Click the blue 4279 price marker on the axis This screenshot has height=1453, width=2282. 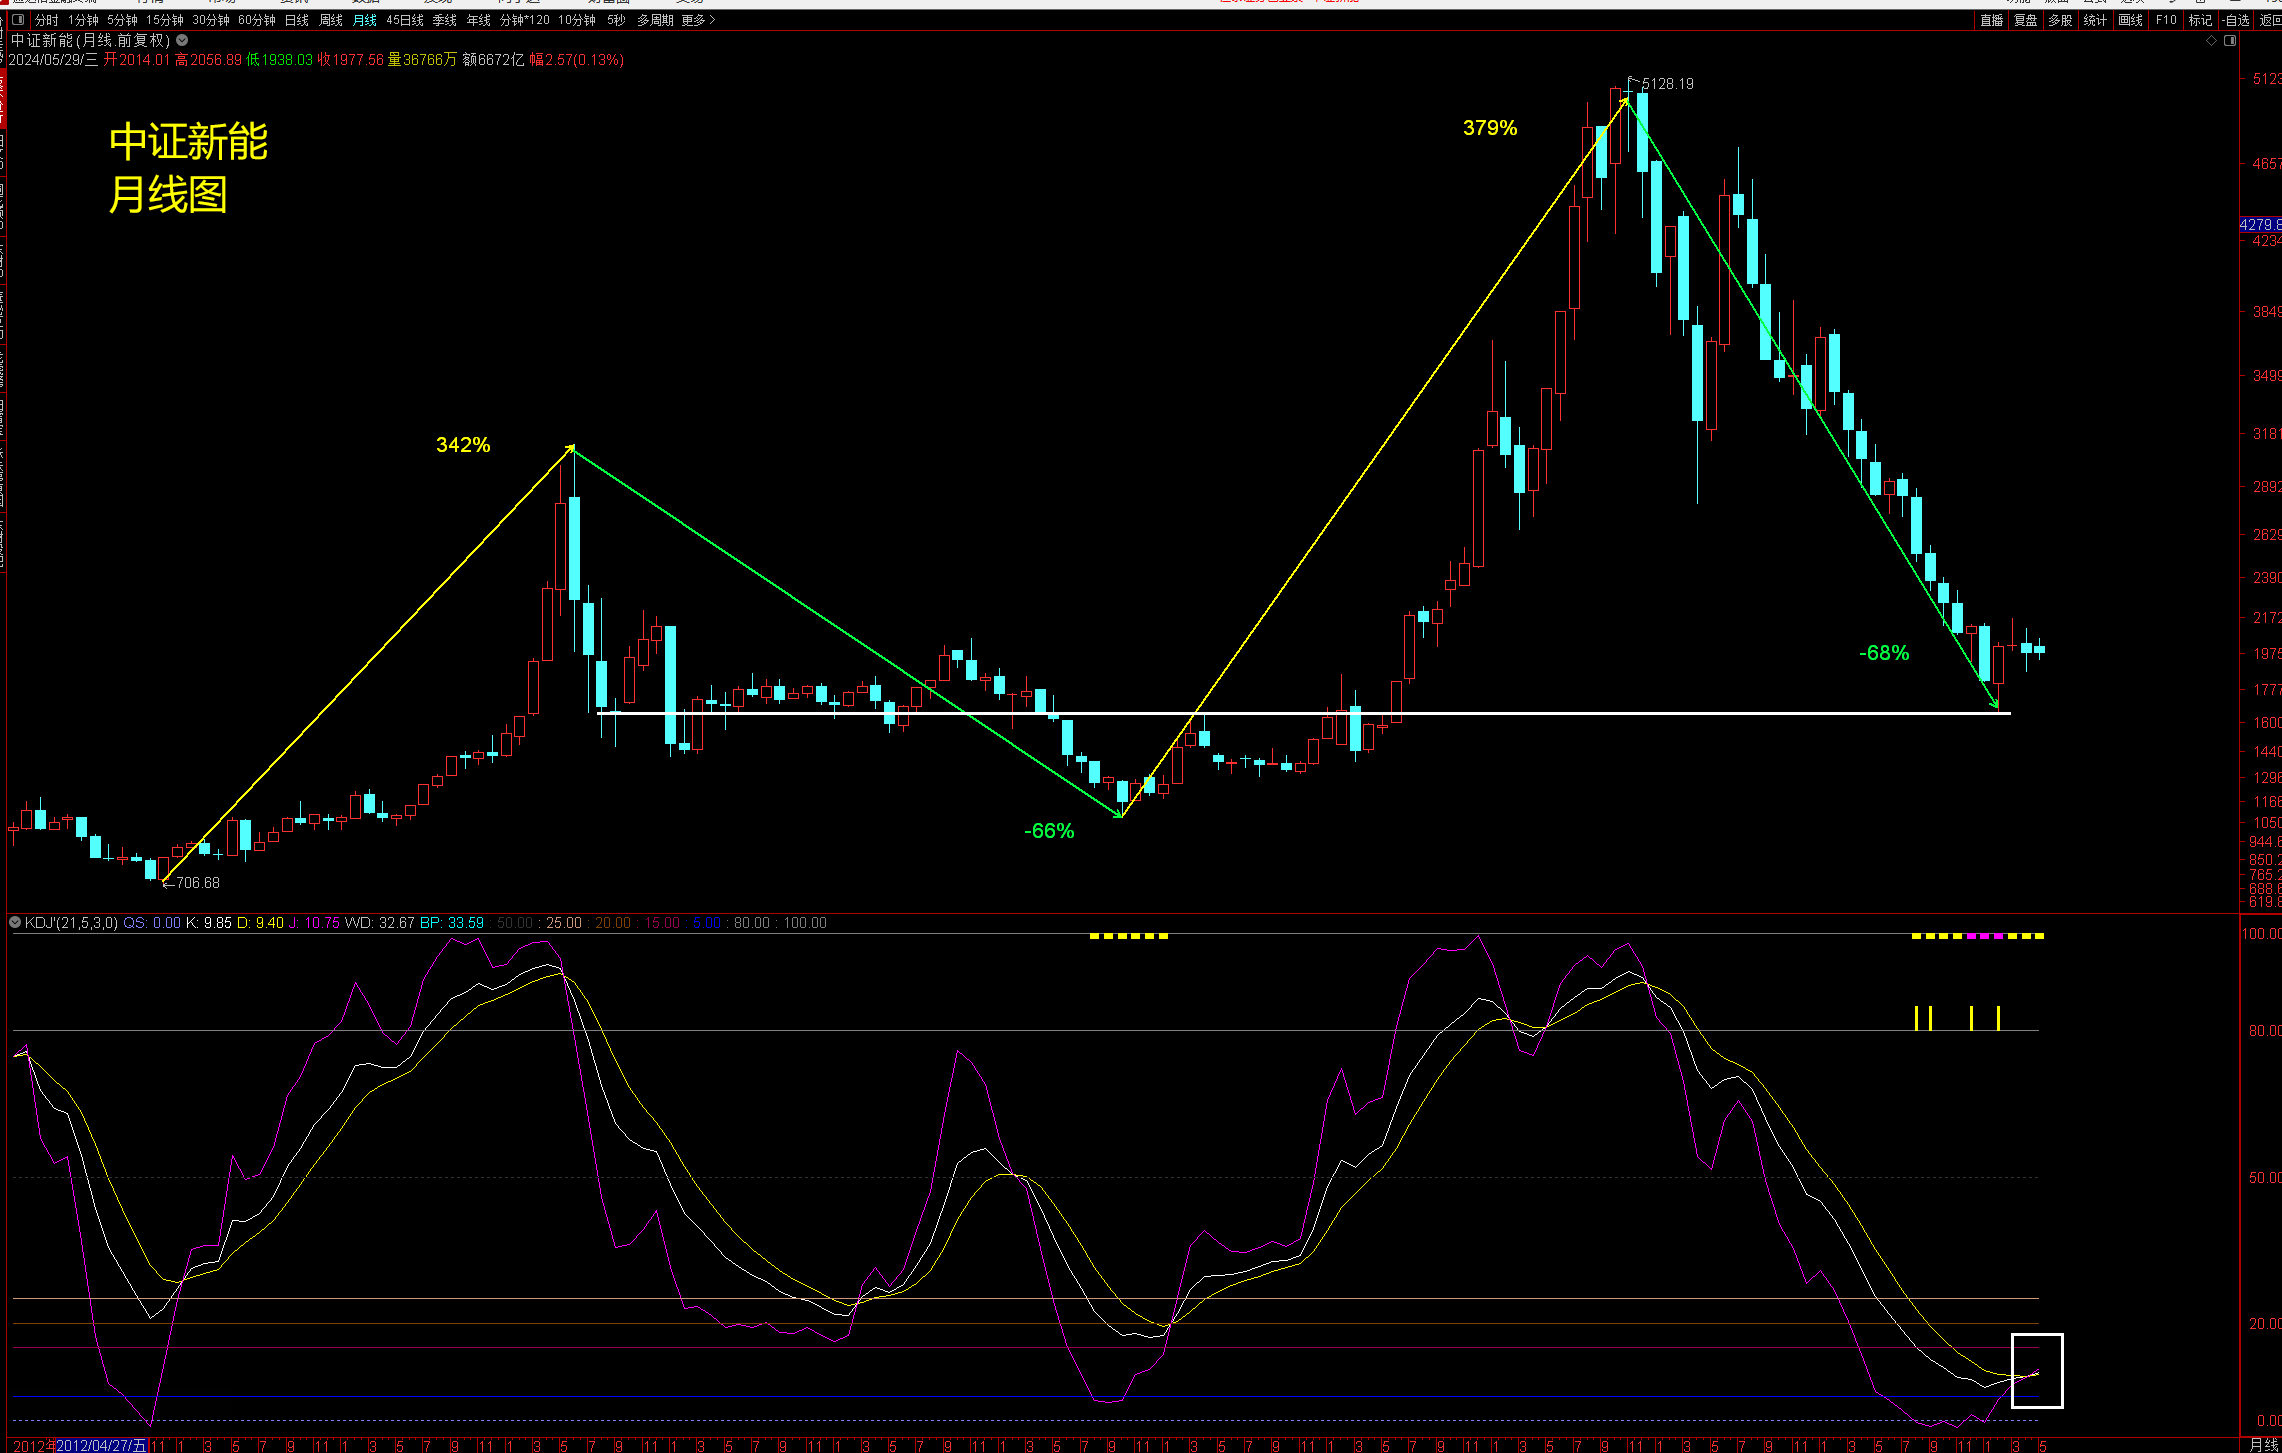2260,225
